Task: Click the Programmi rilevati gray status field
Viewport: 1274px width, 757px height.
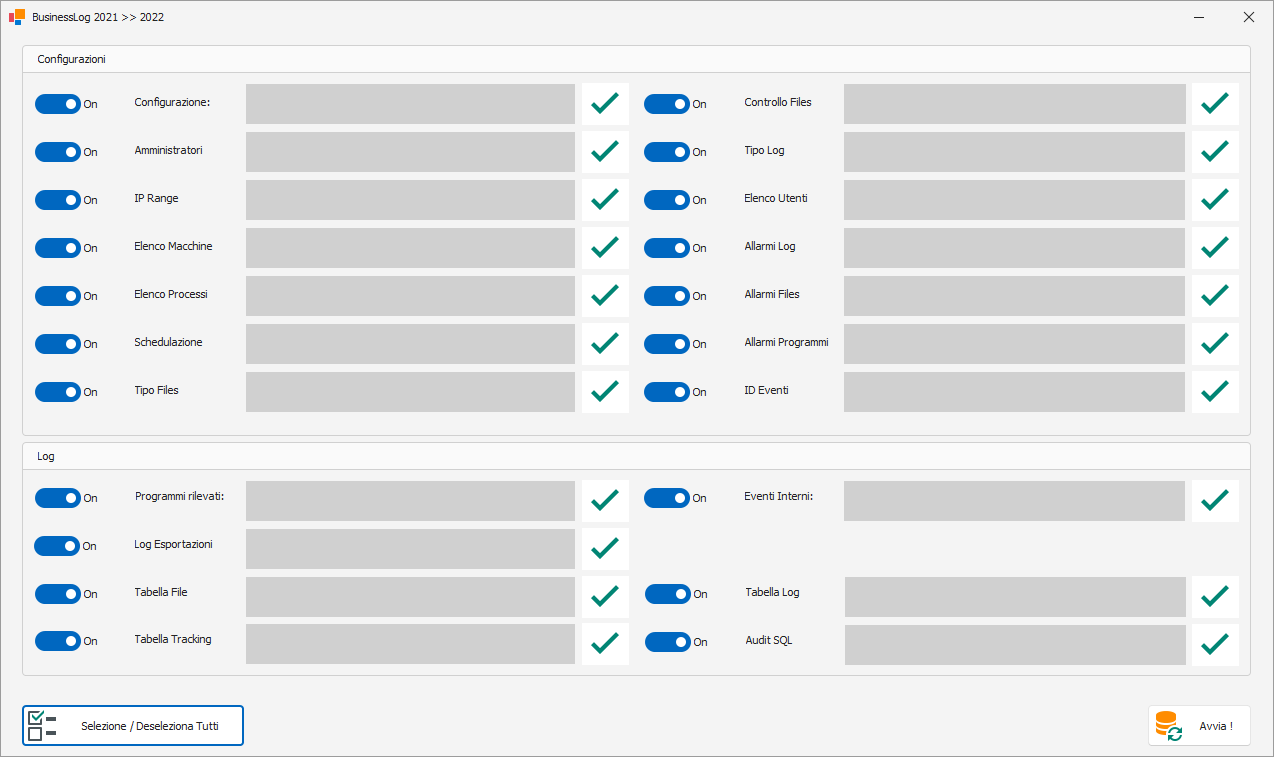Action: click(x=410, y=501)
